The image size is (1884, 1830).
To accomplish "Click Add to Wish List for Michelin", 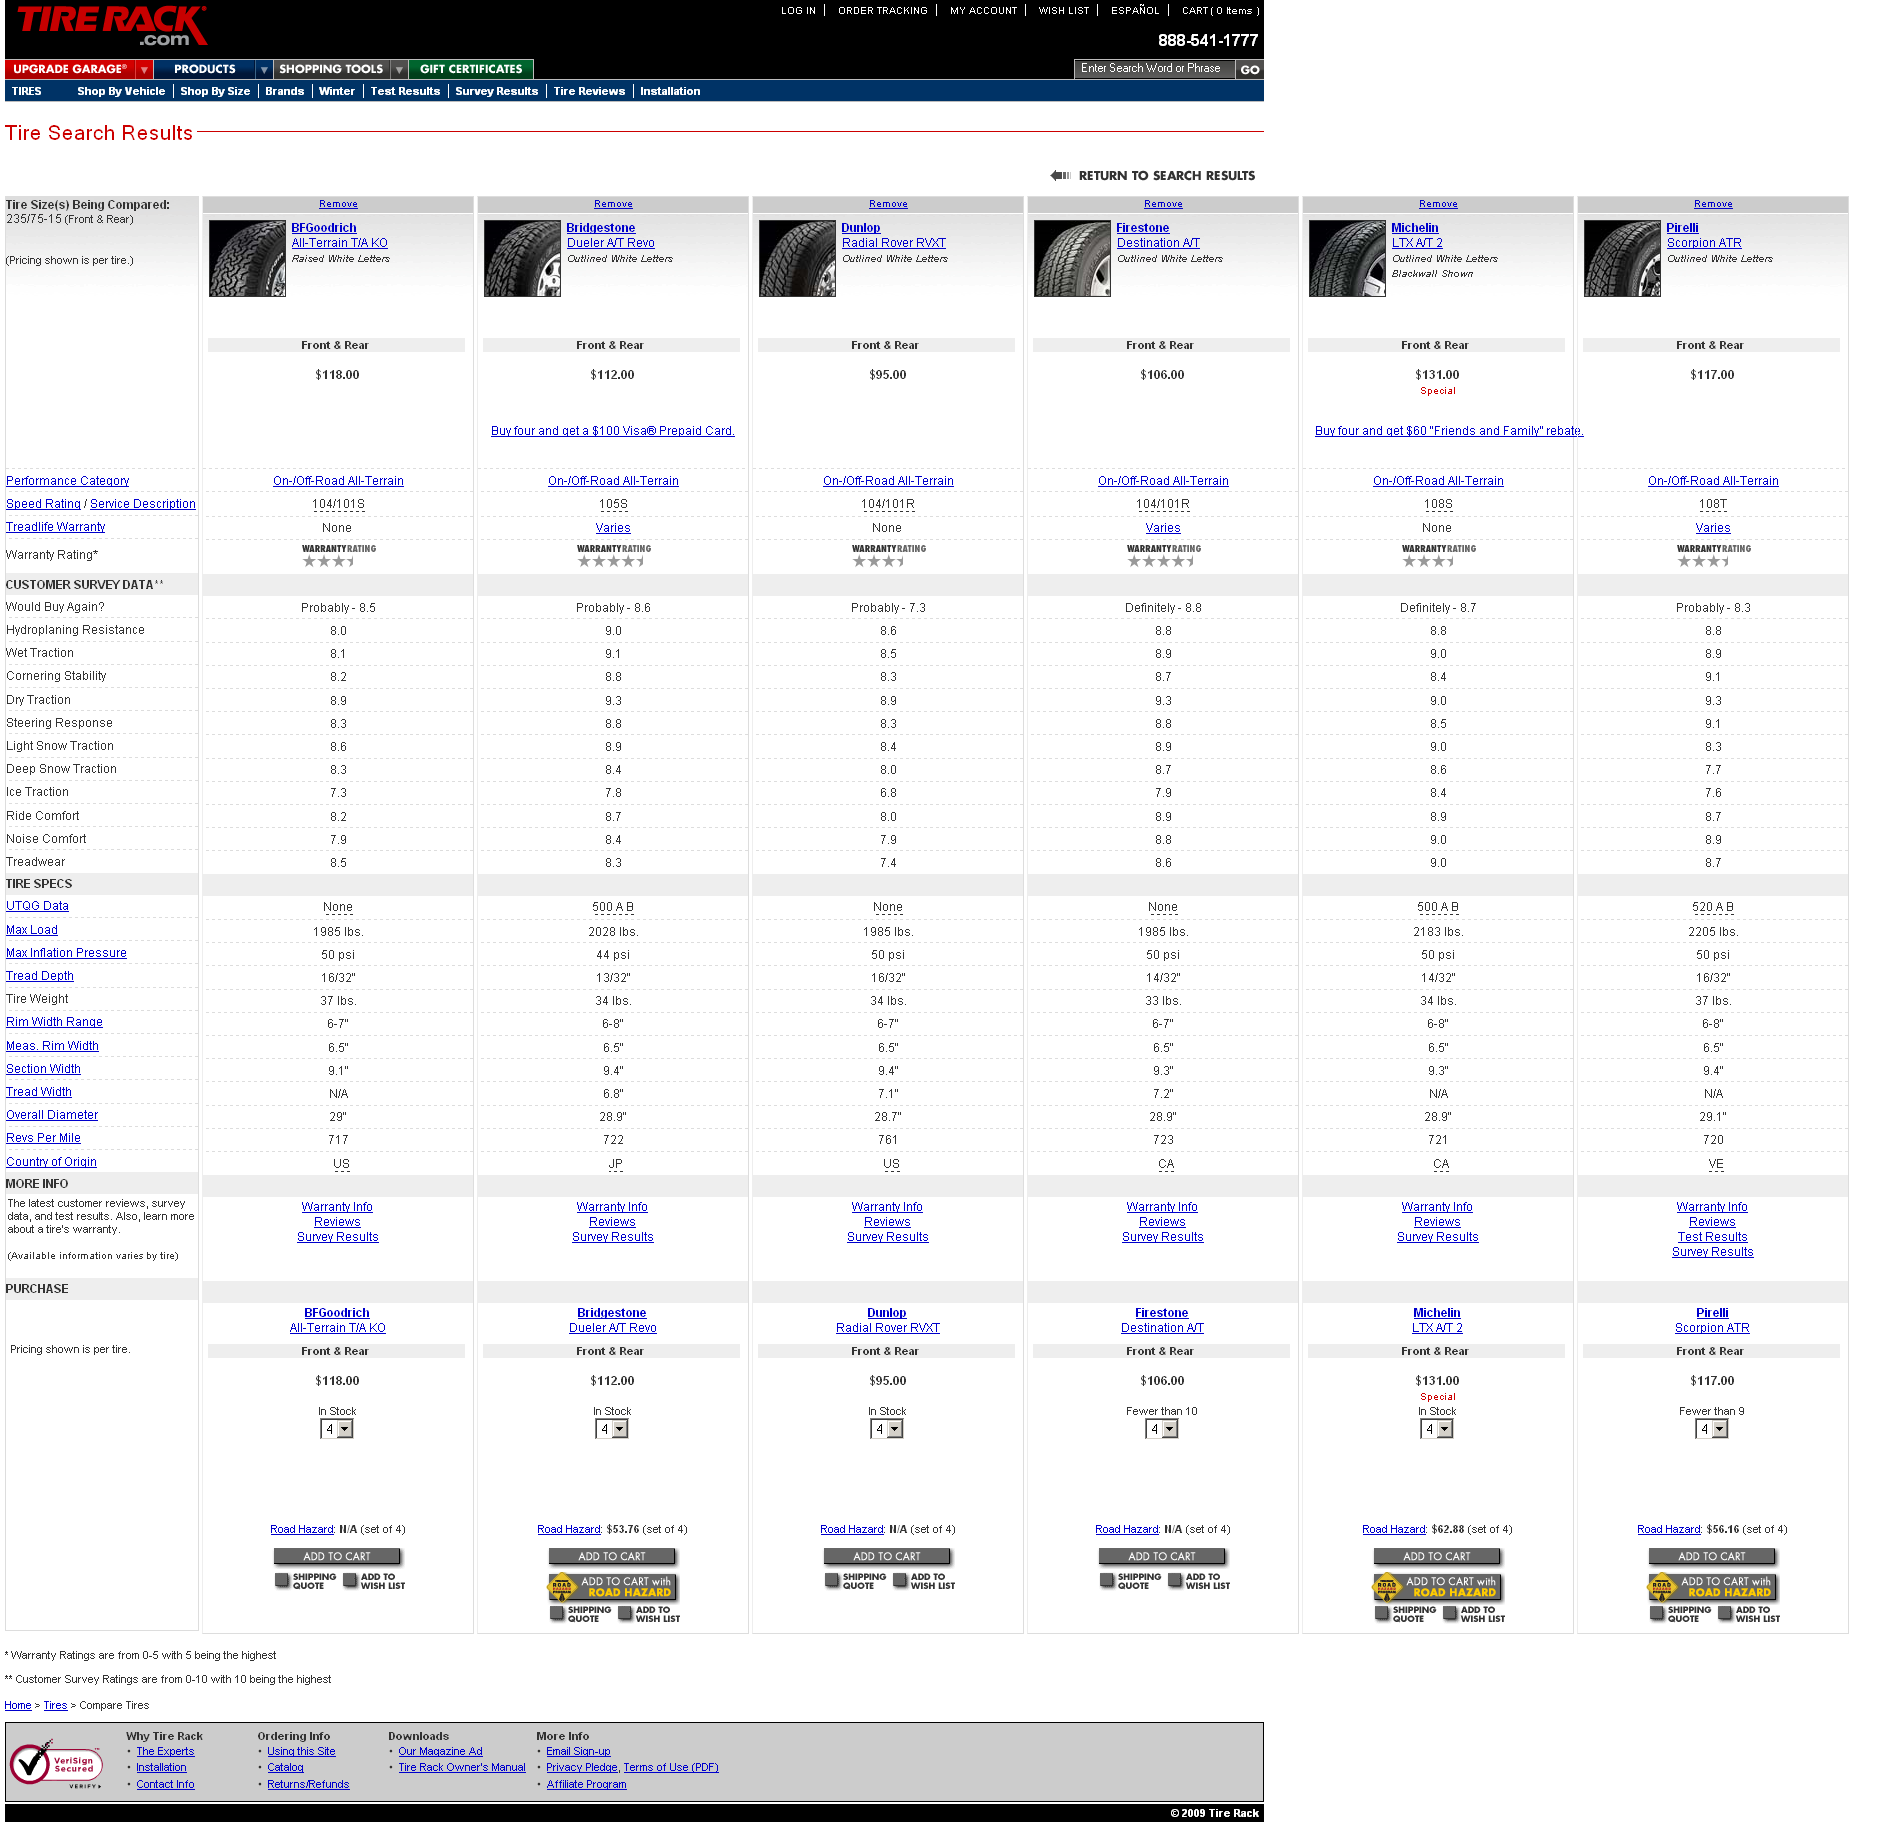I will tap(1475, 1614).
